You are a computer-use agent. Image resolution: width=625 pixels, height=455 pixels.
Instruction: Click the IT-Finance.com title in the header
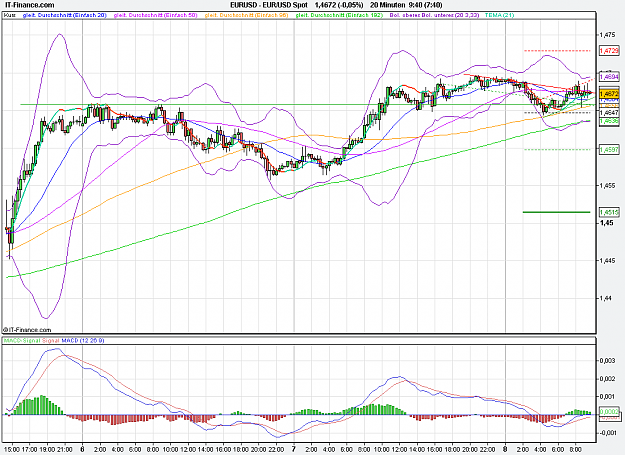click(29, 5)
